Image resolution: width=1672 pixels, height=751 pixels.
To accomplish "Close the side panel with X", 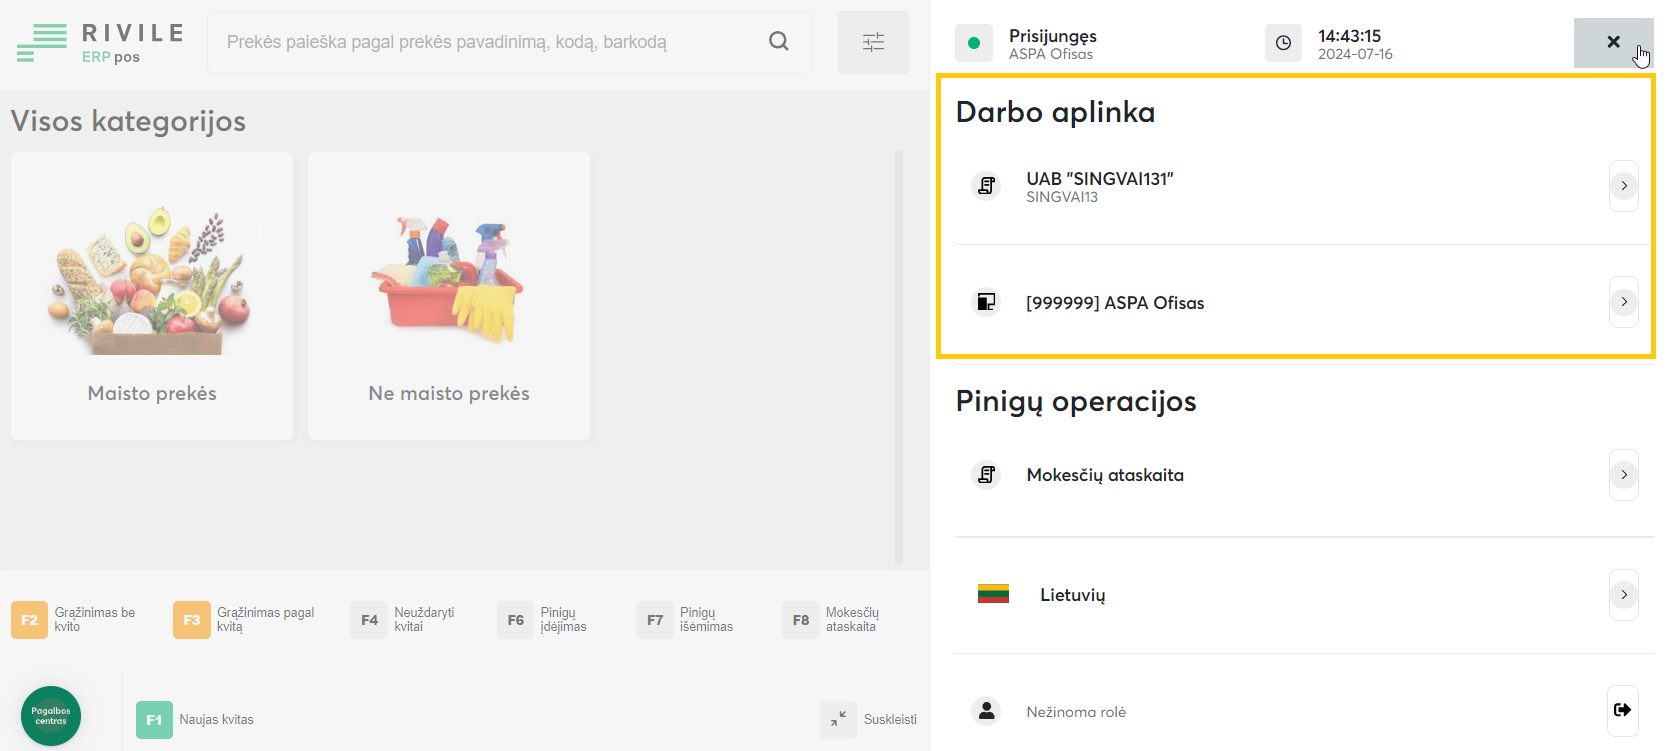I will 1612,42.
